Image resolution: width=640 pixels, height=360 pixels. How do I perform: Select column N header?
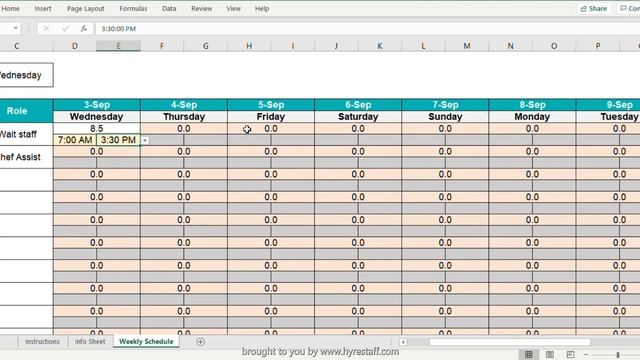(x=510, y=46)
